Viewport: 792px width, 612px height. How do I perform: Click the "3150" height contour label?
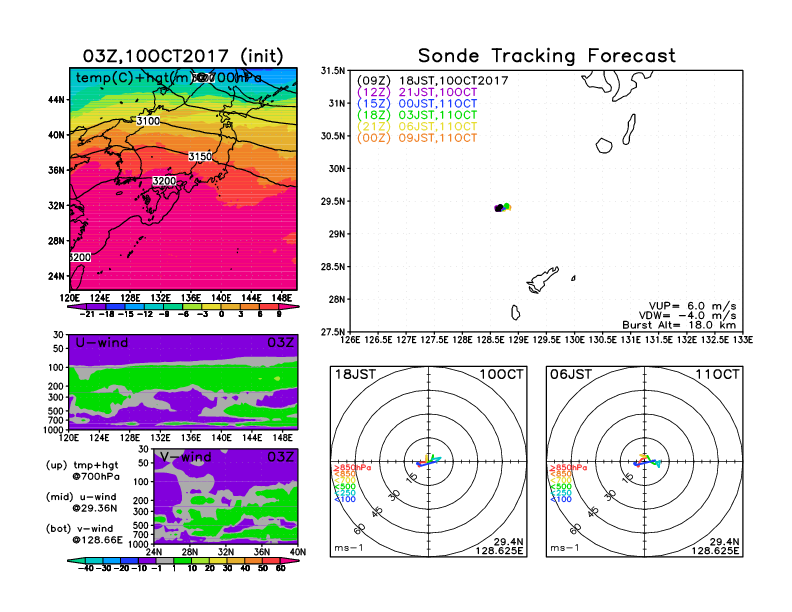point(200,157)
